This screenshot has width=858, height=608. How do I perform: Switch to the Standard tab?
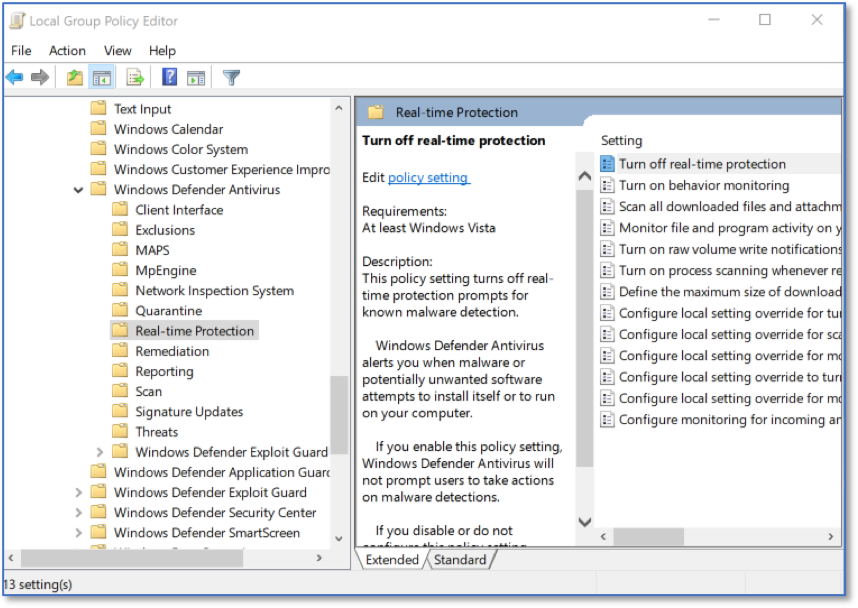(460, 560)
